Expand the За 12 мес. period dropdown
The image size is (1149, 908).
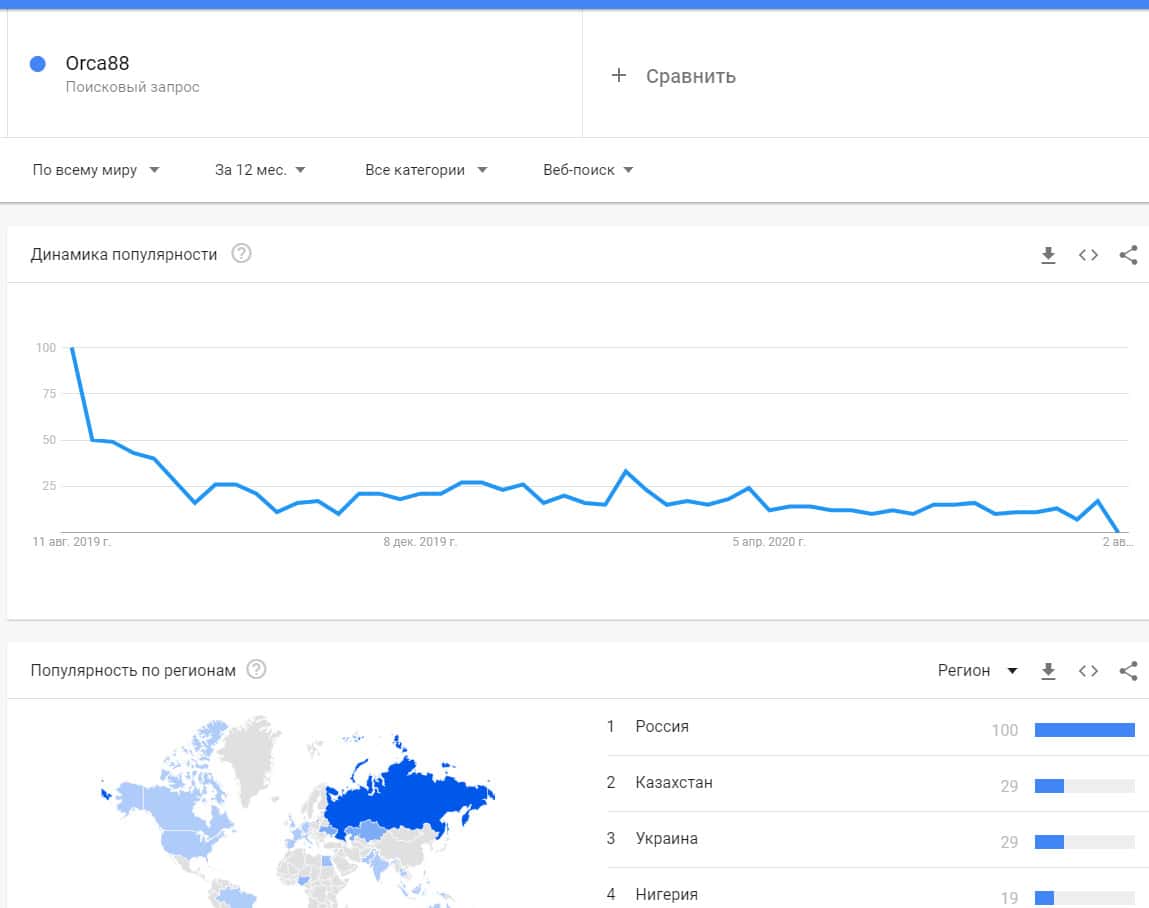tap(260, 170)
